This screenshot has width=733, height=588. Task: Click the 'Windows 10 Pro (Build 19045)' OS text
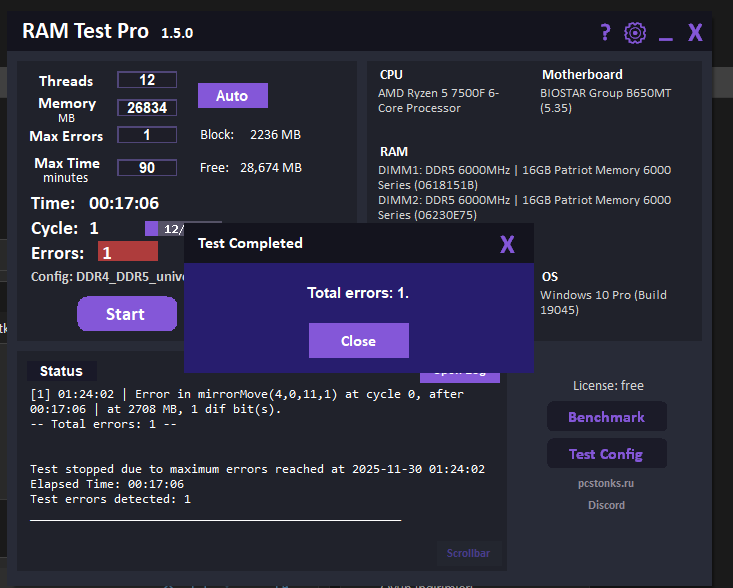point(603,302)
